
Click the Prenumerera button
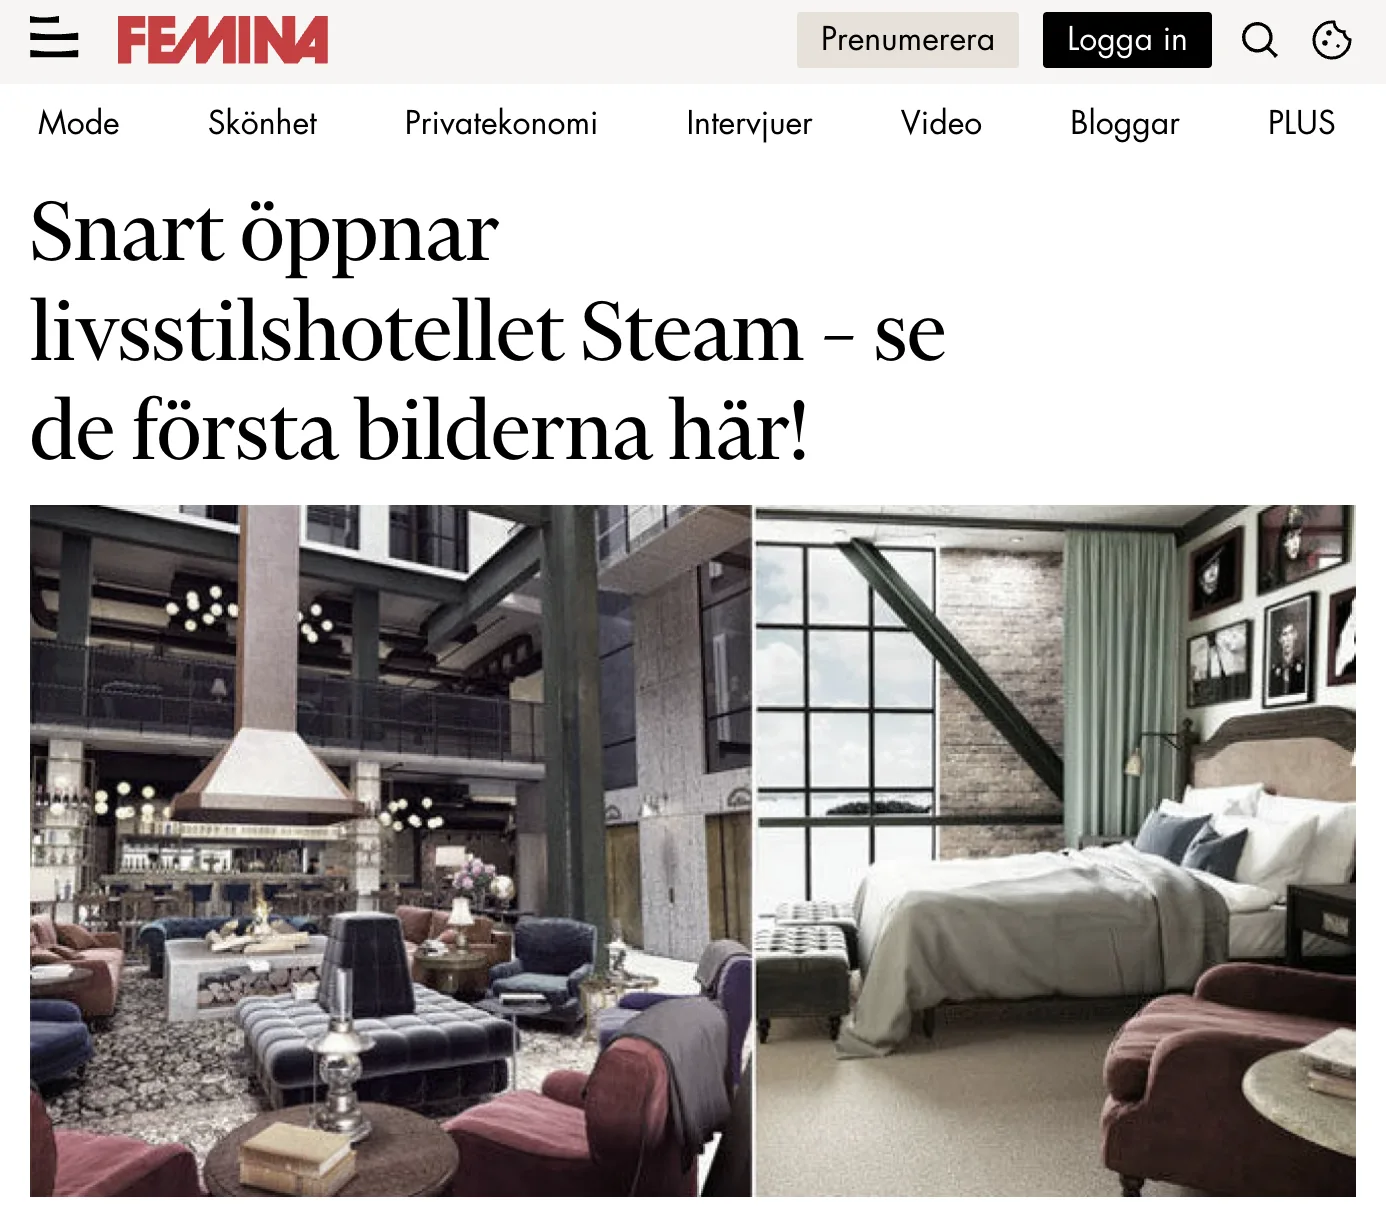pos(907,40)
